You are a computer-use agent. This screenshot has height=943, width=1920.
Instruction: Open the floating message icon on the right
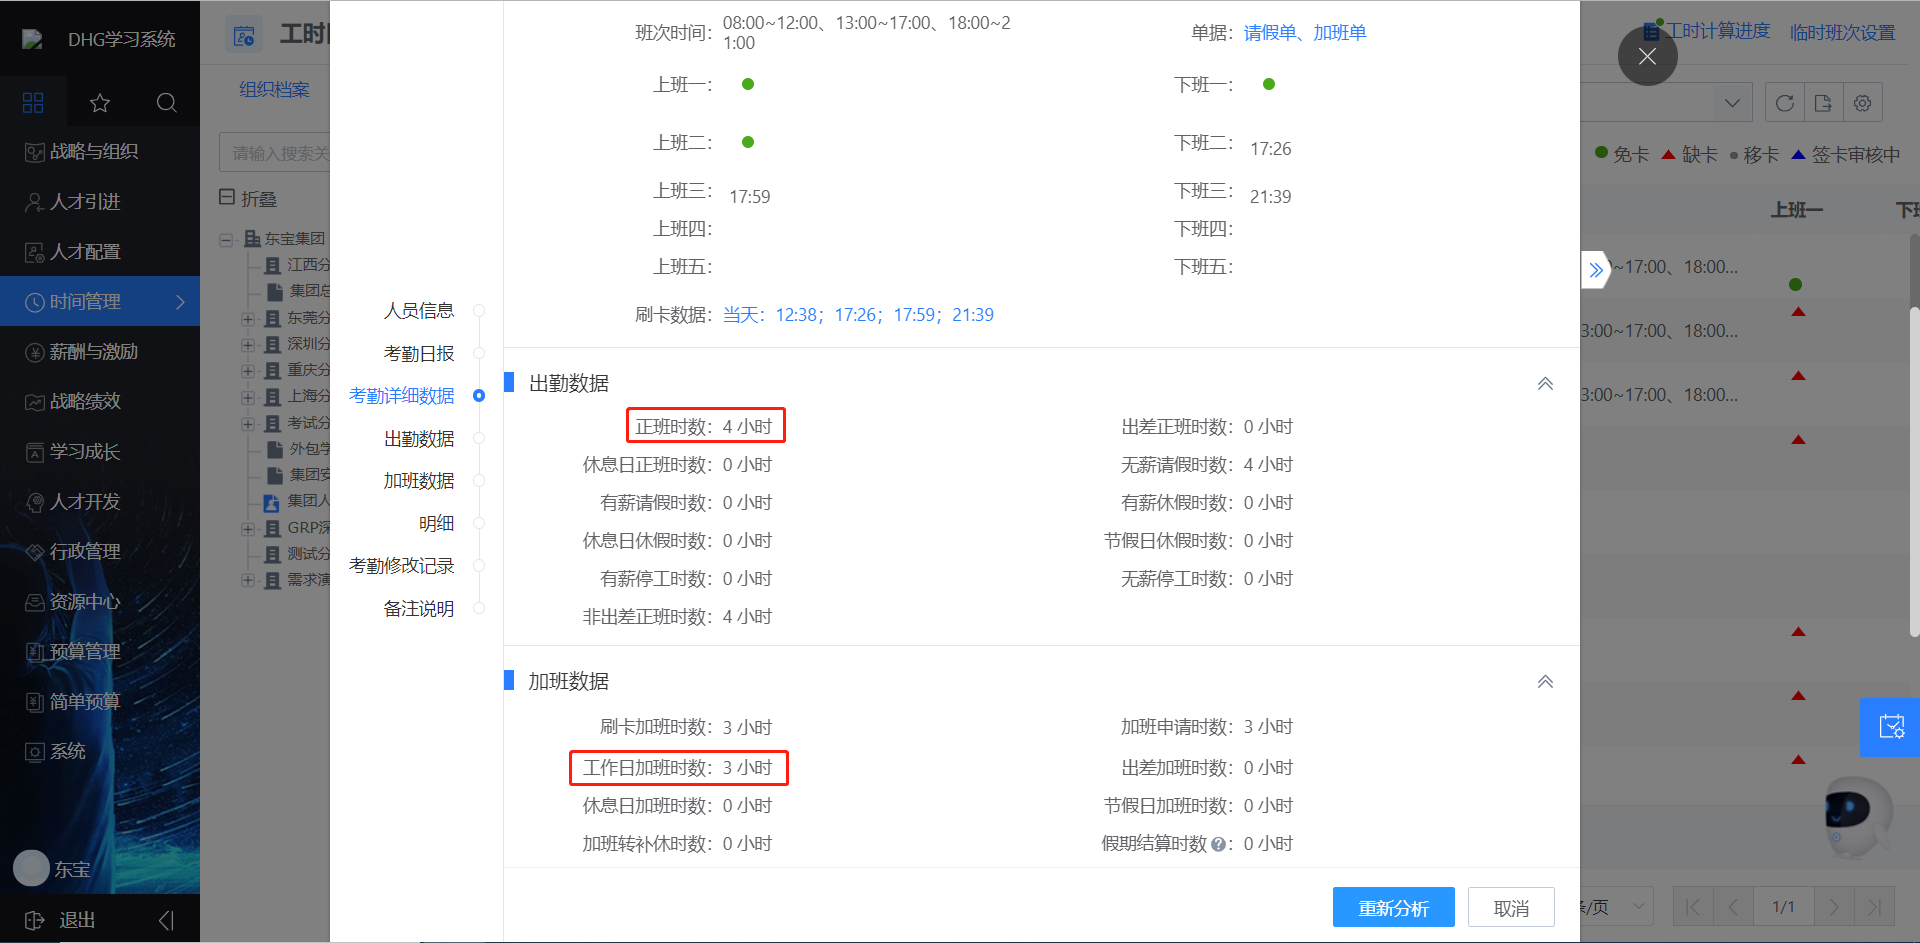pyautogui.click(x=1890, y=727)
